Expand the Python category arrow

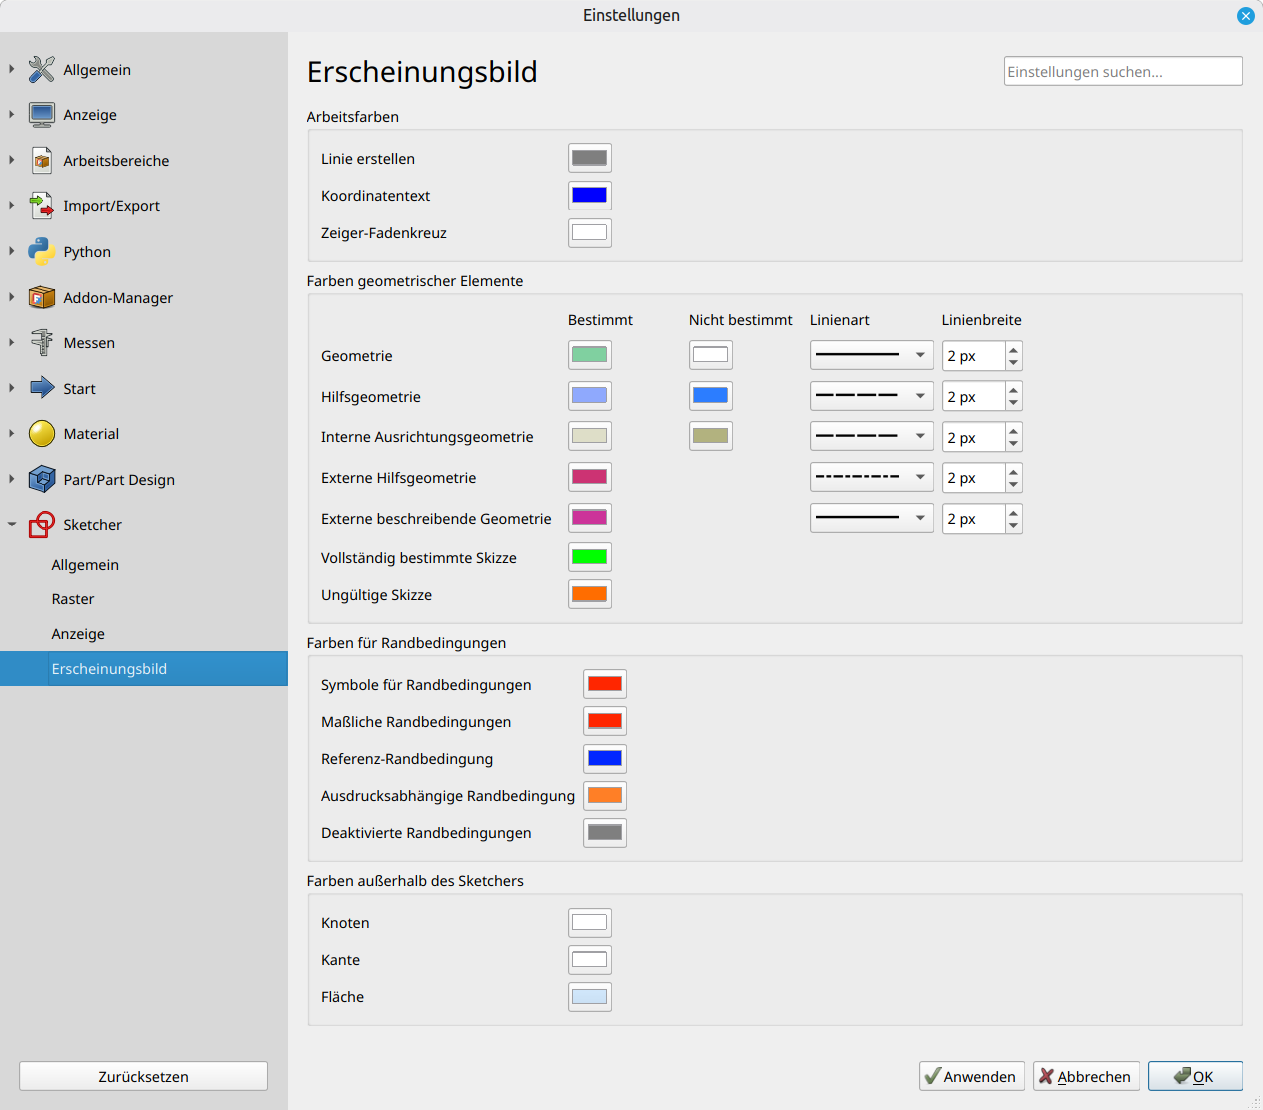[11, 251]
